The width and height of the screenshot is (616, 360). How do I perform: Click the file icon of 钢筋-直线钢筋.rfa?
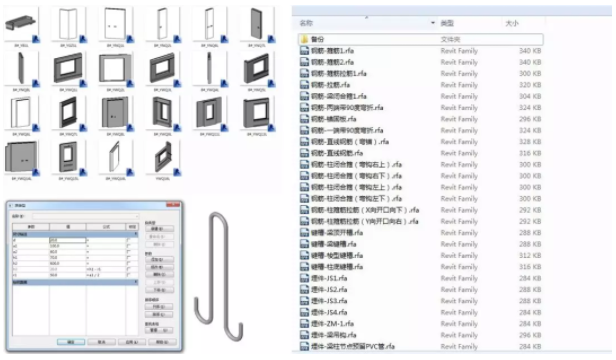(x=304, y=153)
